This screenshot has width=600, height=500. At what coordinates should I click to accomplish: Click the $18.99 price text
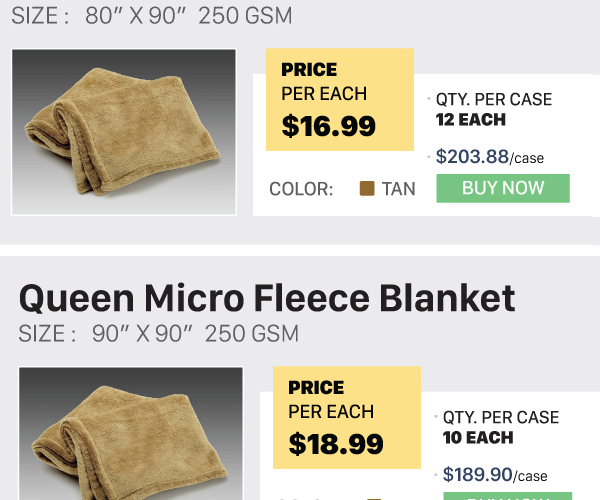336,444
